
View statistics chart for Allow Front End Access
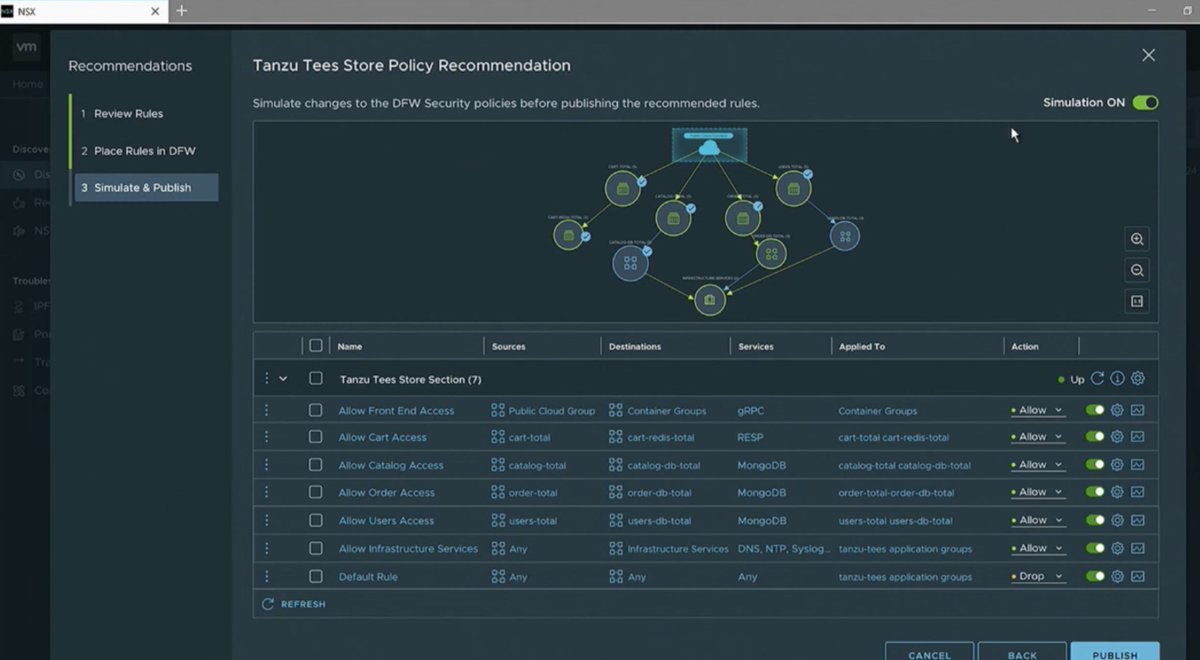point(1137,410)
